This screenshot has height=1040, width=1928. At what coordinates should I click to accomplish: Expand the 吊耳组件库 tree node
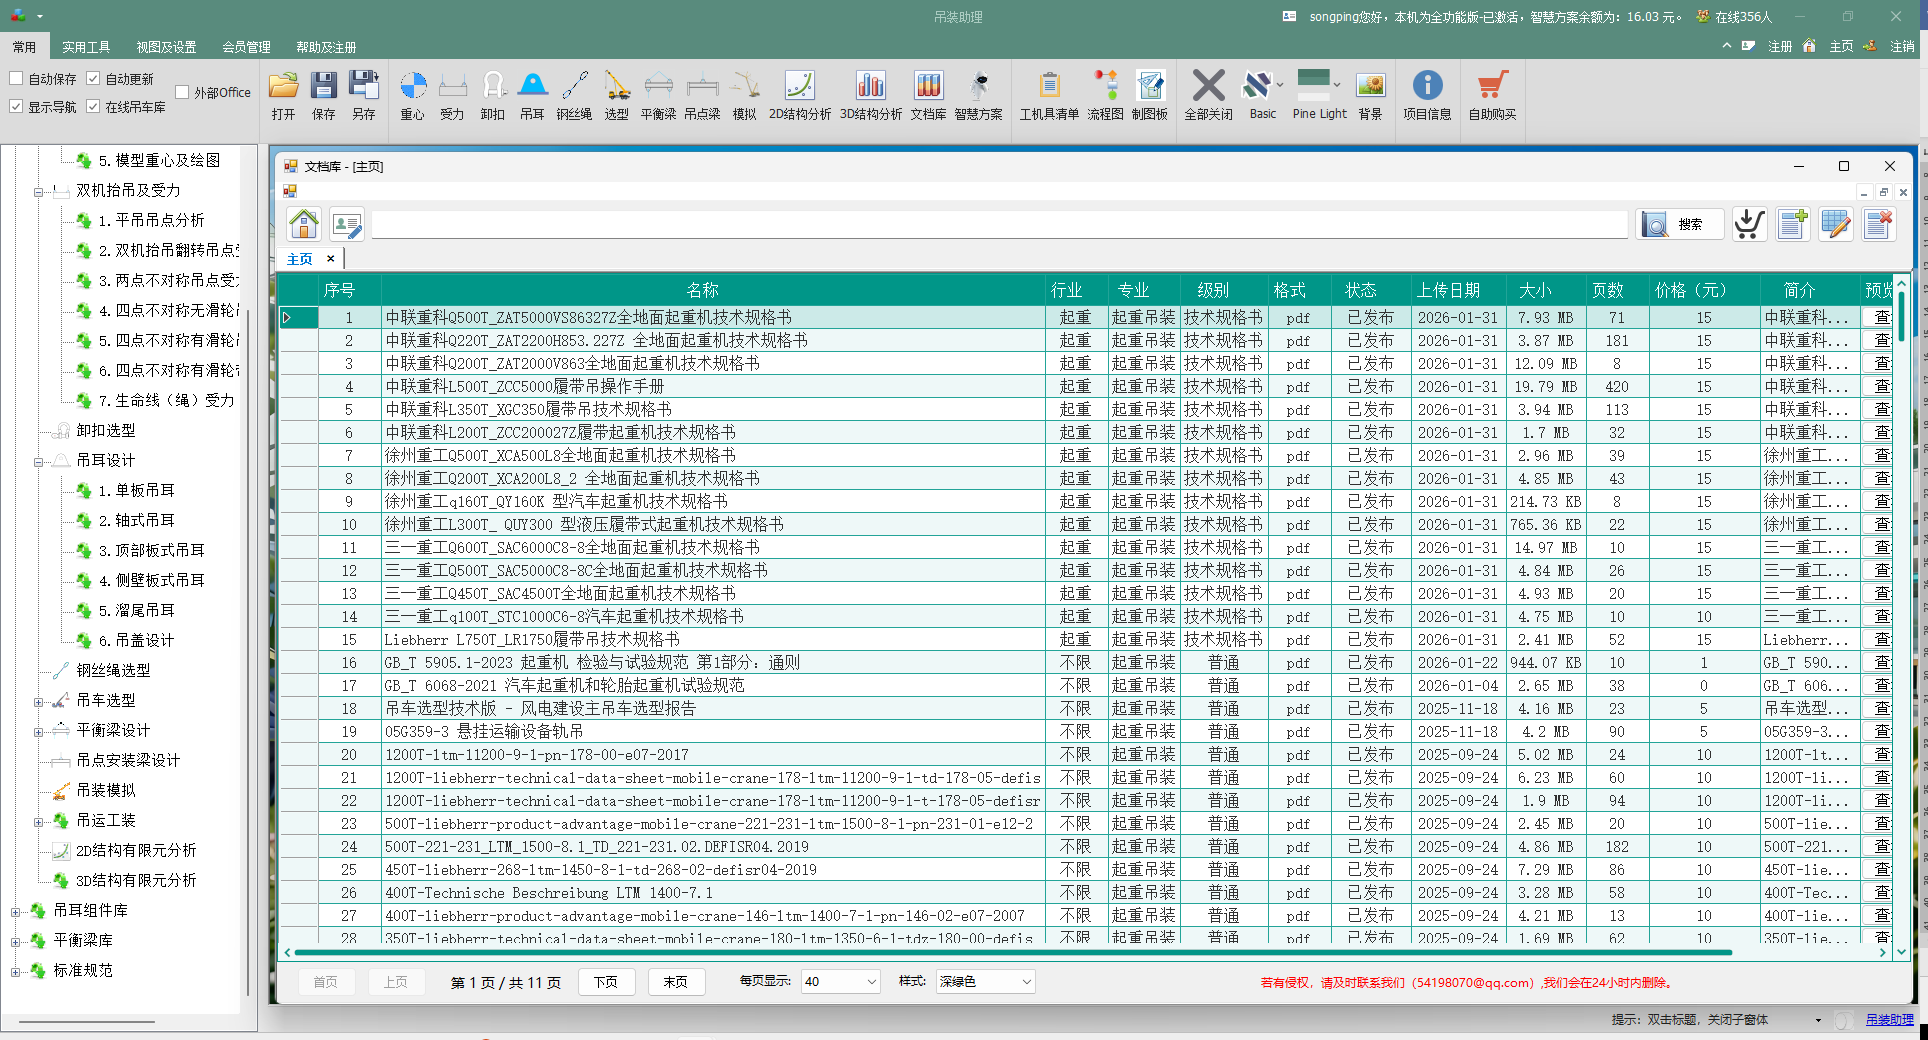tap(15, 911)
